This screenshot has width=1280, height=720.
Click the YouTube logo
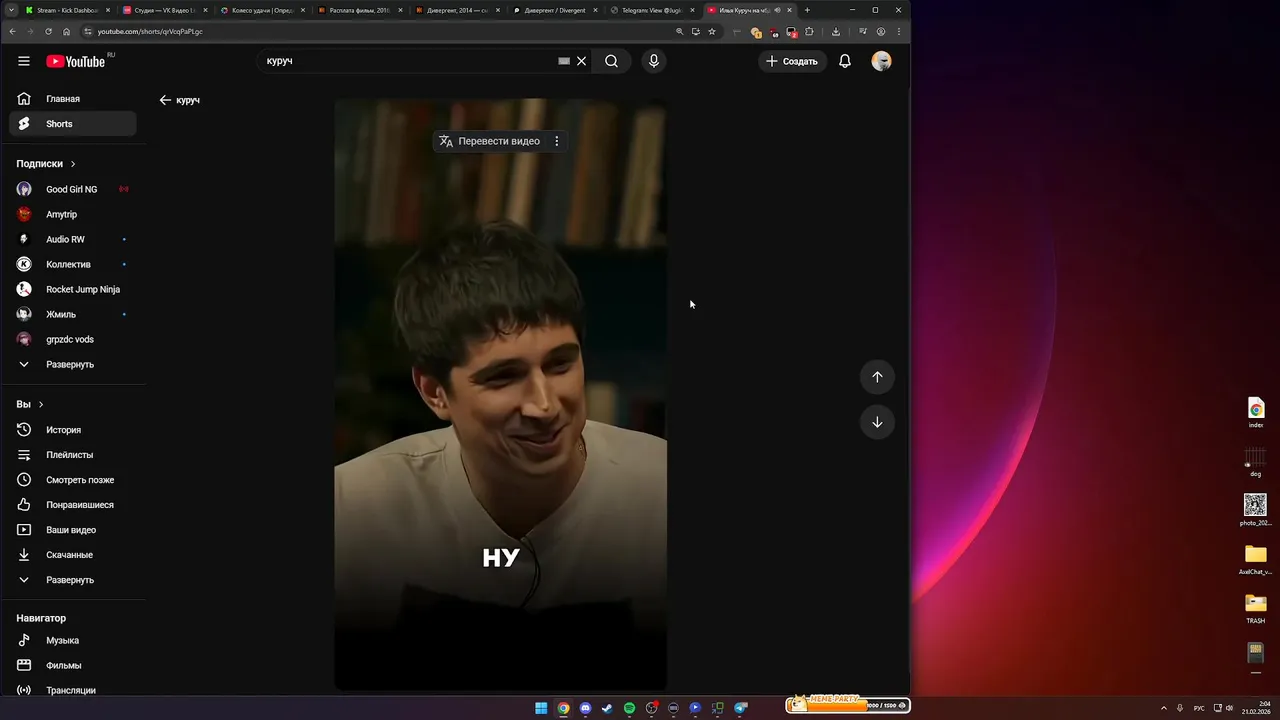76,61
